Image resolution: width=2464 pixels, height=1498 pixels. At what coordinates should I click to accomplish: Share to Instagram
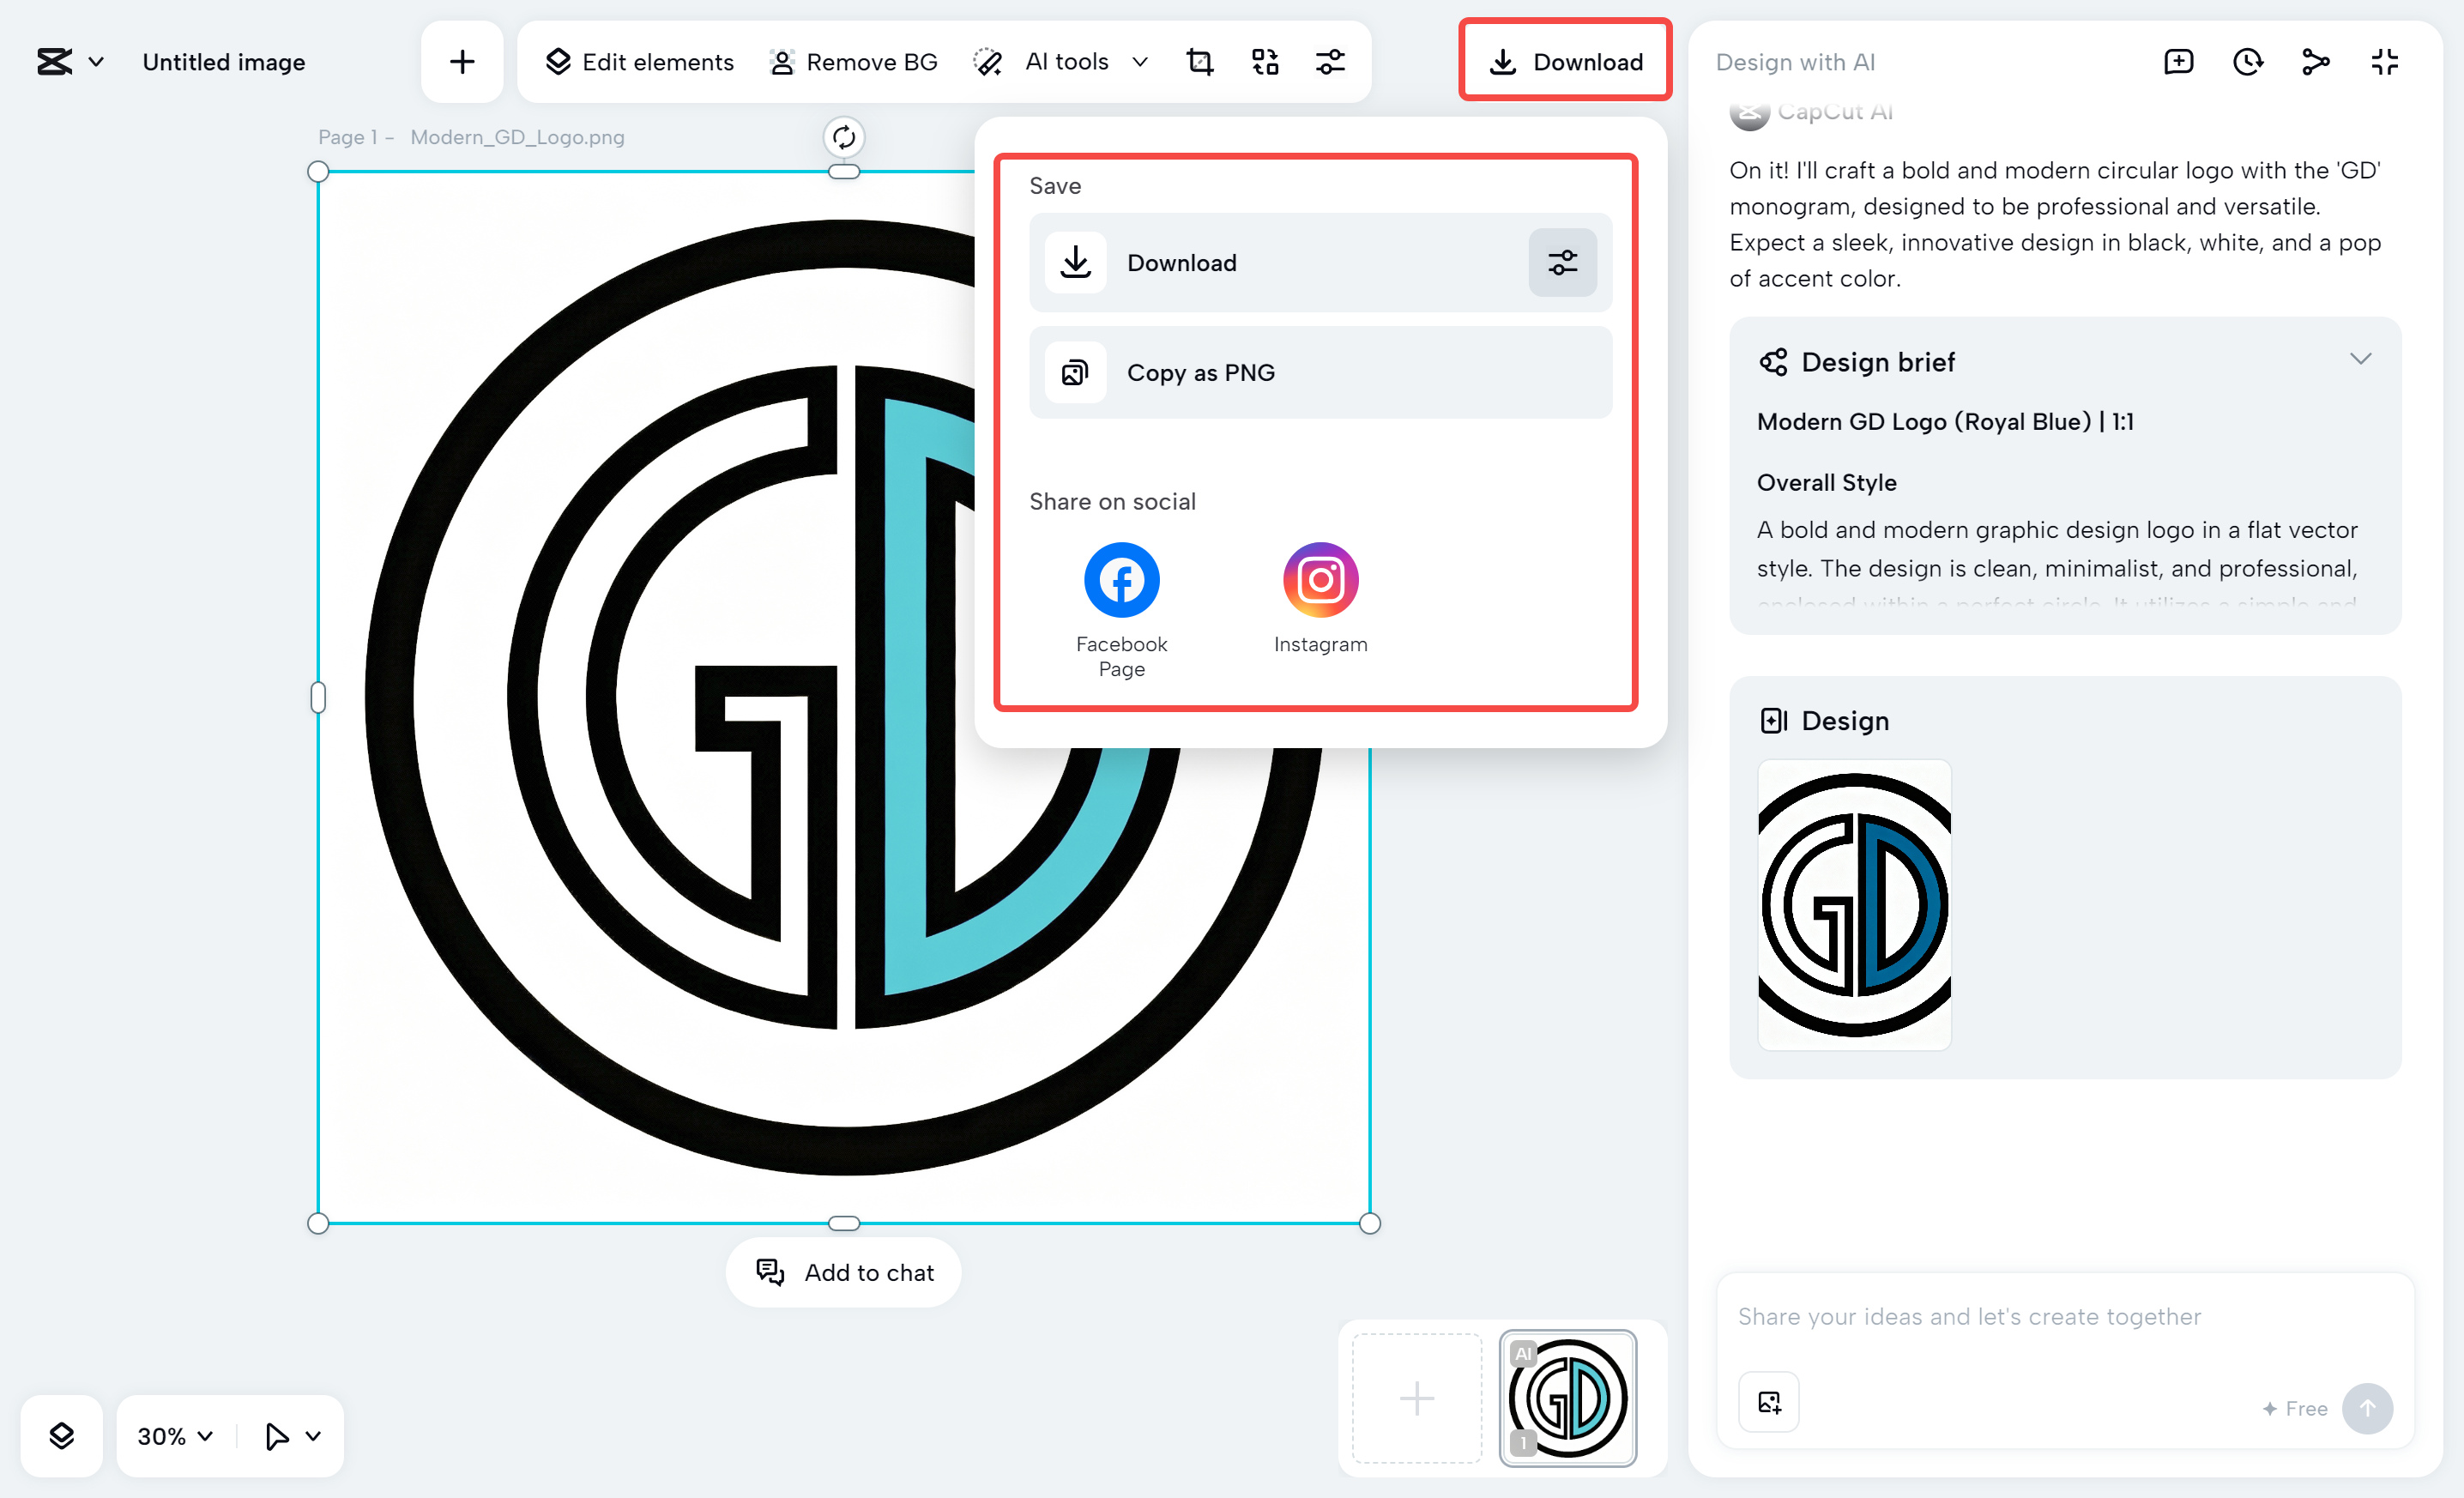pos(1320,580)
